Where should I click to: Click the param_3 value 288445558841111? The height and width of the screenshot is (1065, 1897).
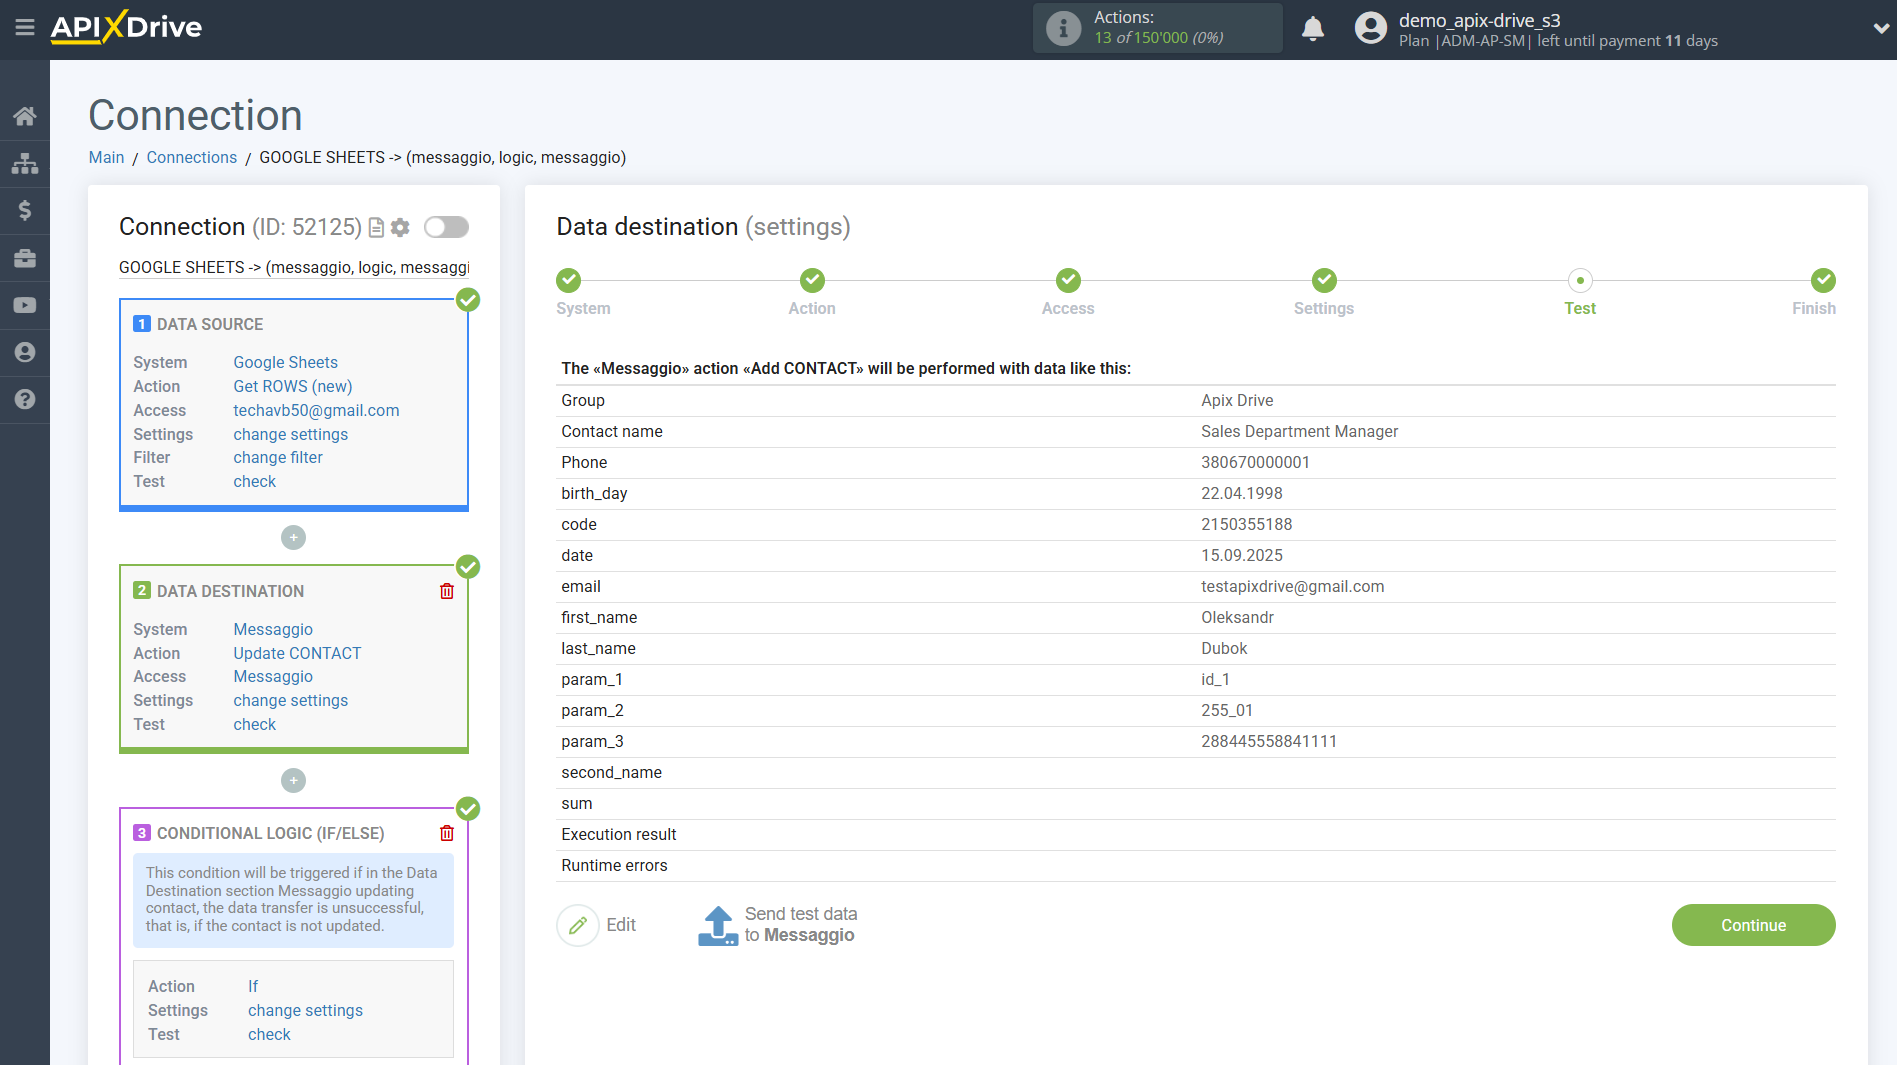[x=1269, y=741]
